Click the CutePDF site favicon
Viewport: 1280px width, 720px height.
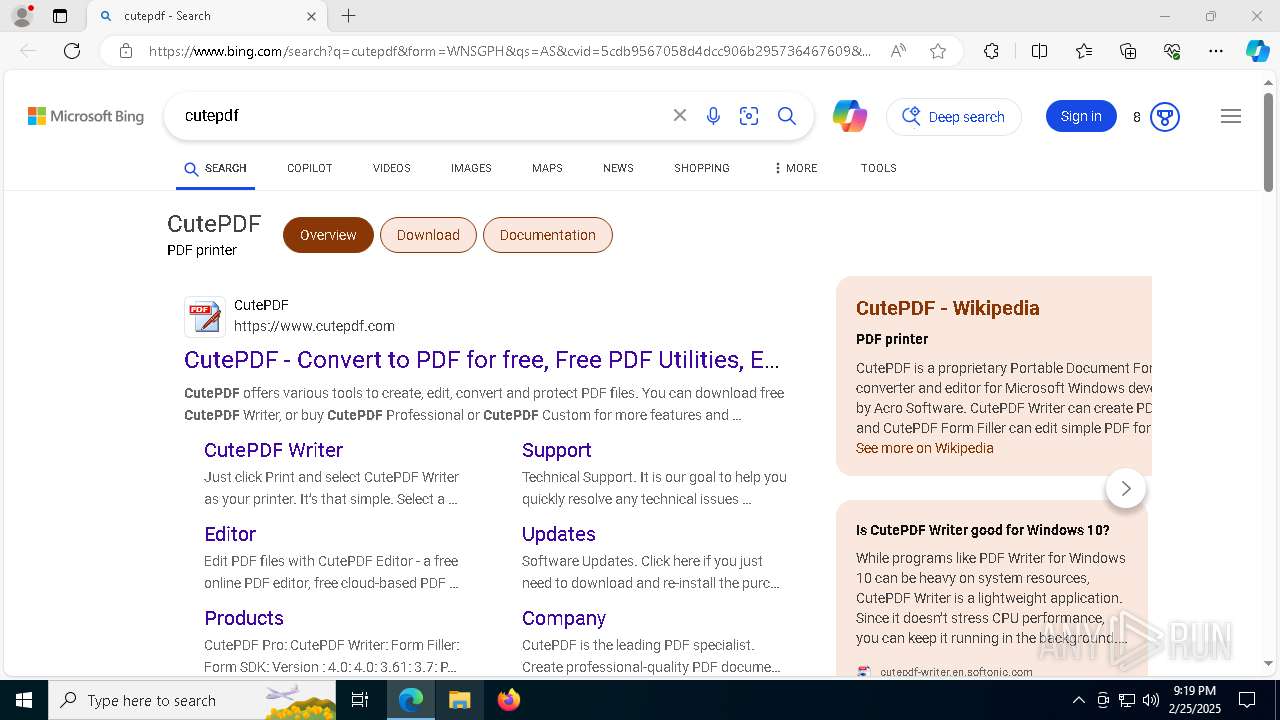click(205, 317)
